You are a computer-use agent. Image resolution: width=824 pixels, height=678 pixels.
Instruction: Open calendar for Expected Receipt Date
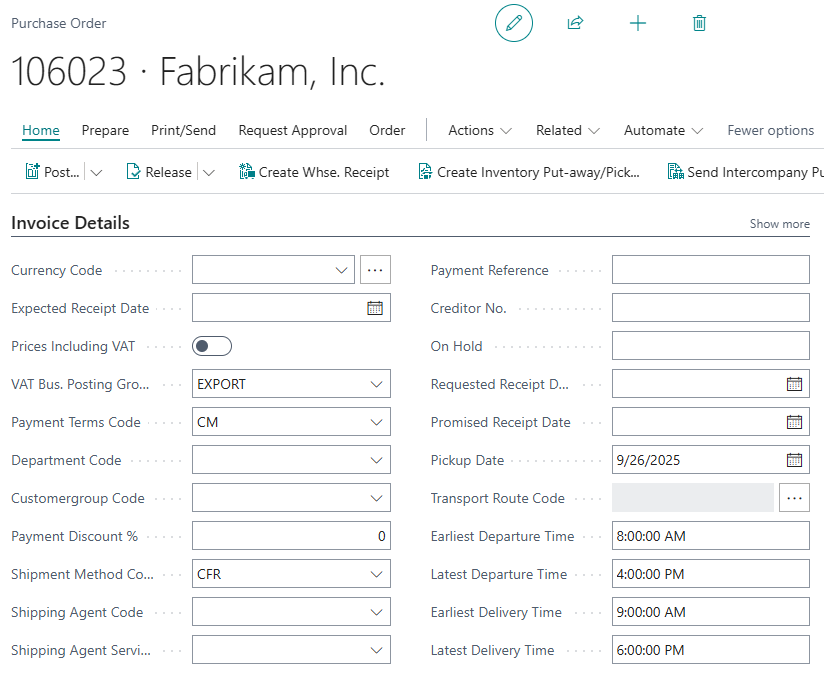point(375,308)
